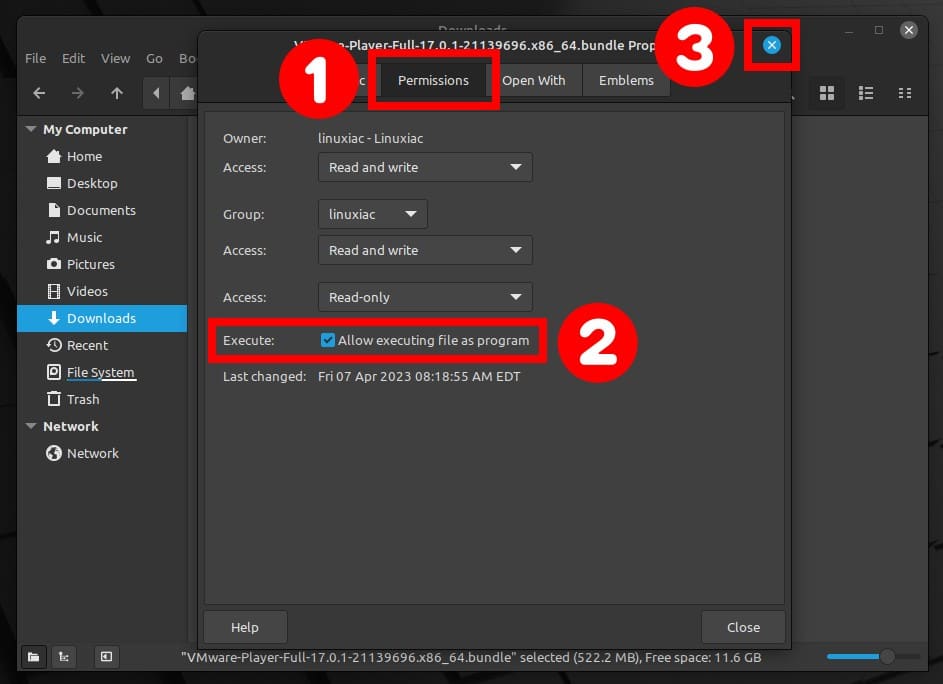Click the status bar selected-file text
This screenshot has height=684, width=943.
coord(472,658)
